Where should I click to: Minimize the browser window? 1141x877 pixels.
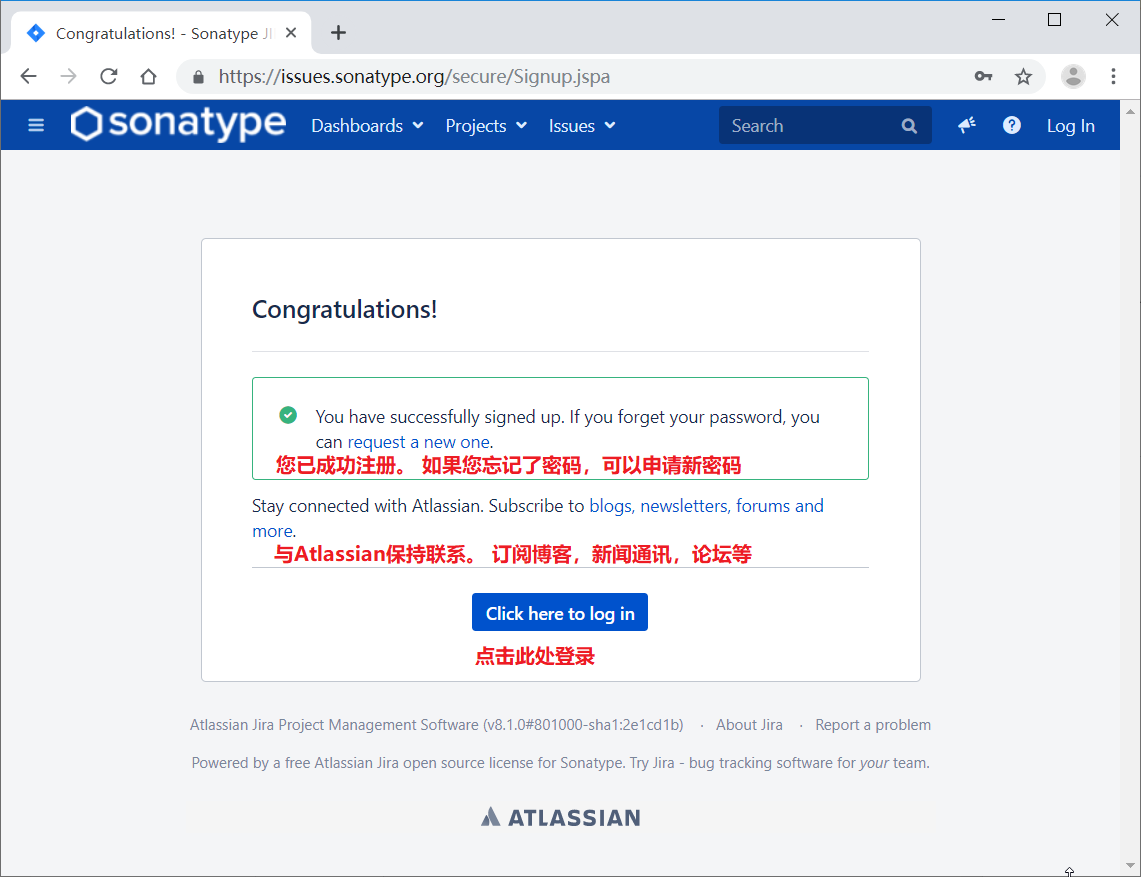pyautogui.click(x=998, y=20)
